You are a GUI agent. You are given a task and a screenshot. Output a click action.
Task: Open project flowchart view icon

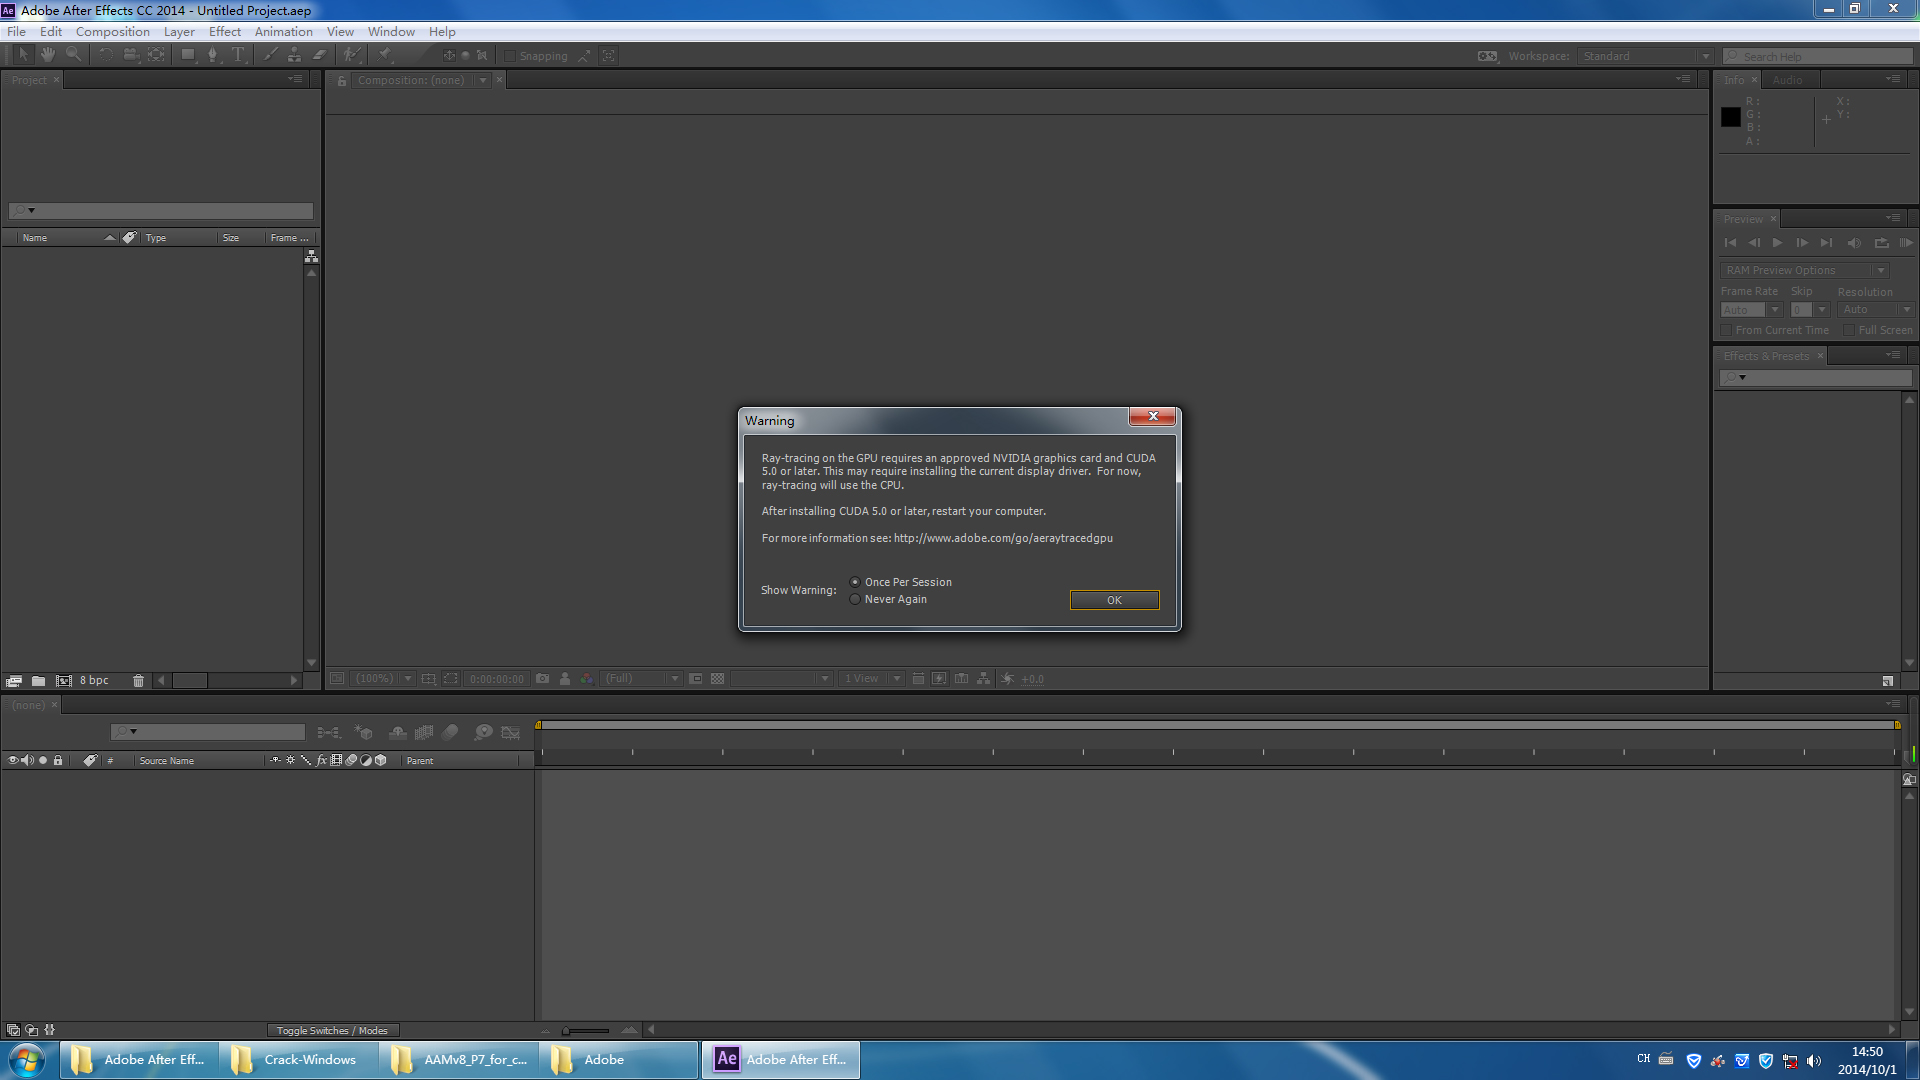pos(311,257)
